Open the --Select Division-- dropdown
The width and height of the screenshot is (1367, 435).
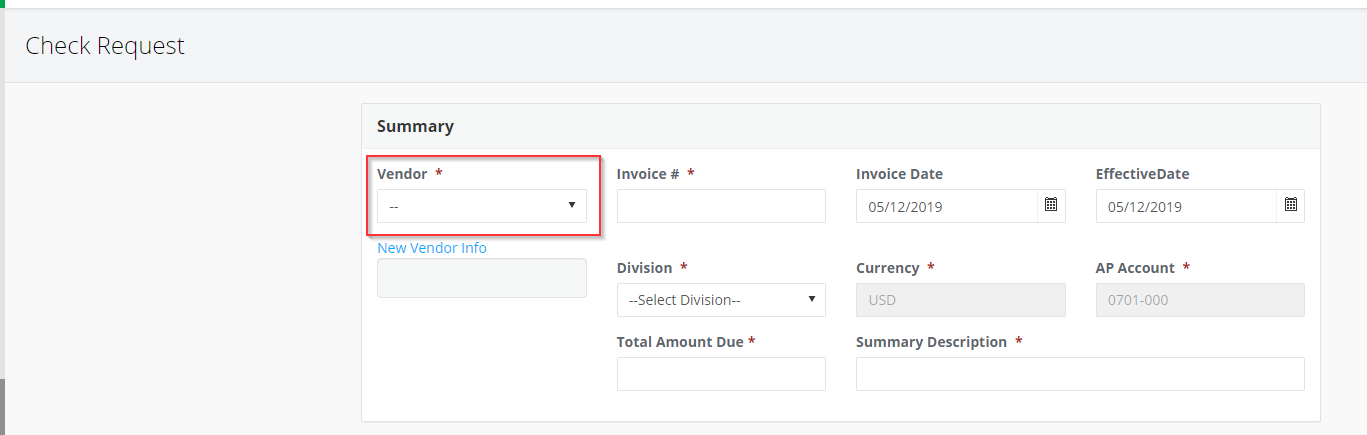[721, 300]
